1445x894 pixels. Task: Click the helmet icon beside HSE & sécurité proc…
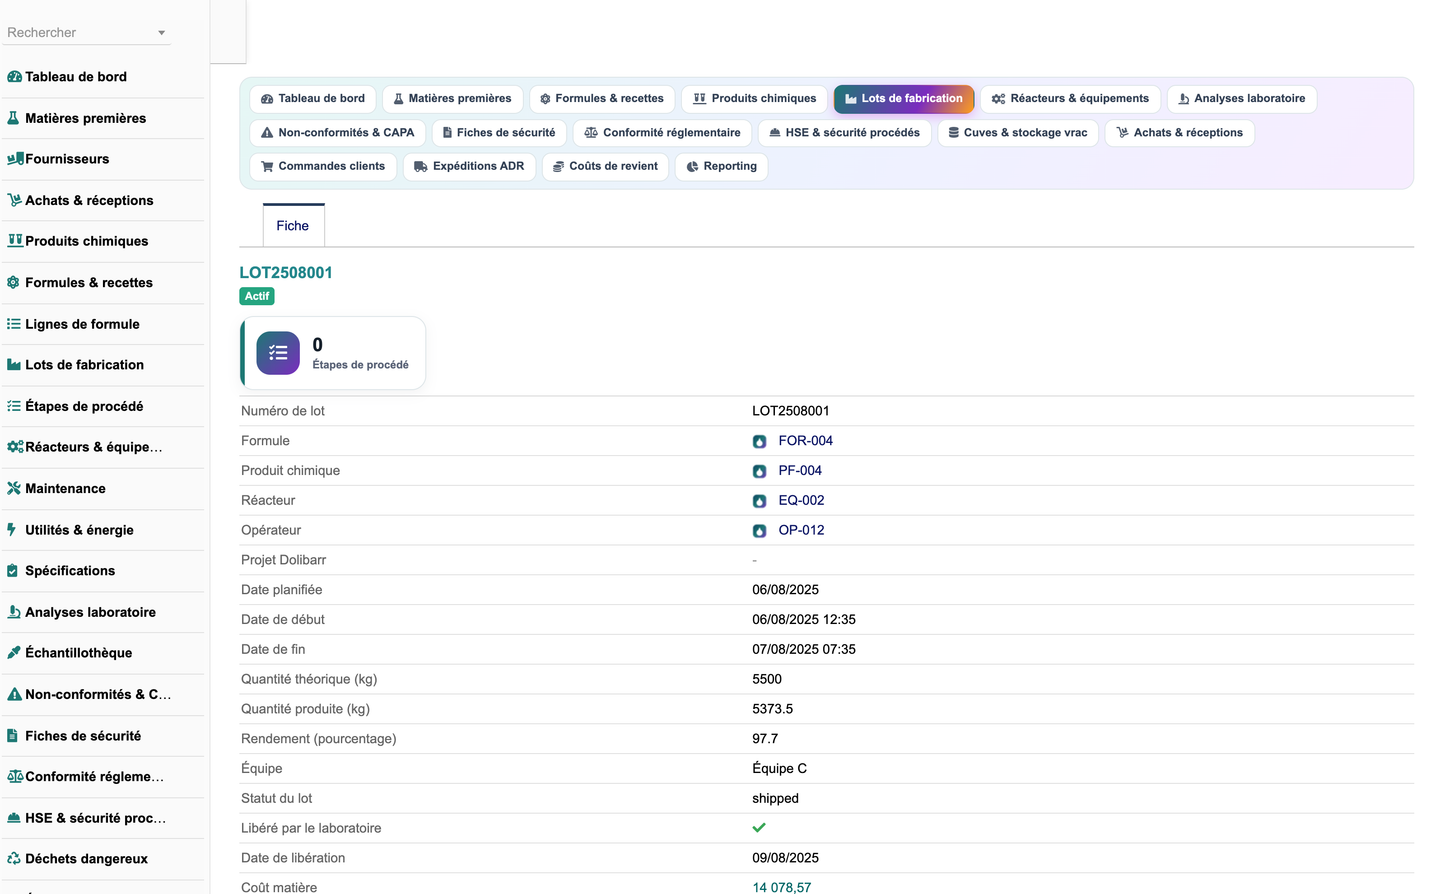pos(14,818)
